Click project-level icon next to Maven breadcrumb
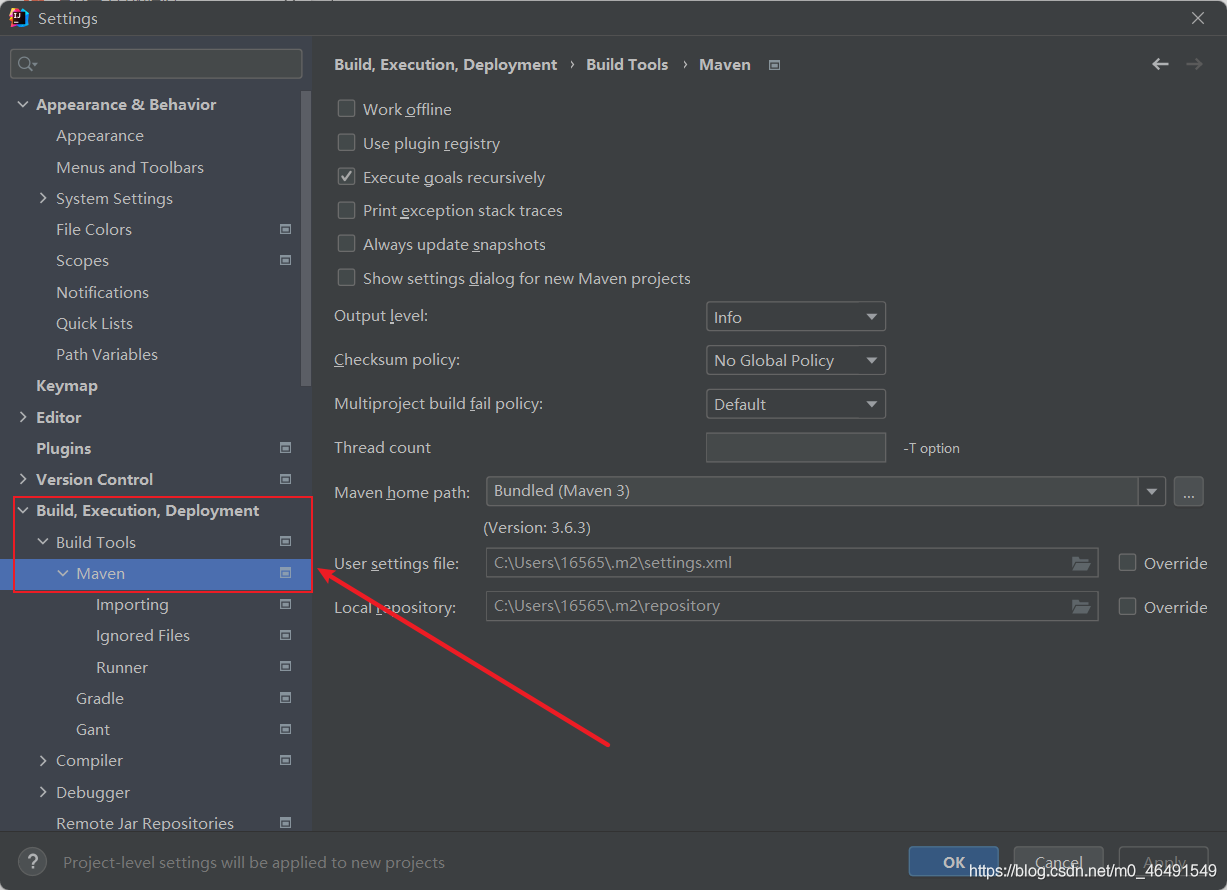 [x=774, y=65]
